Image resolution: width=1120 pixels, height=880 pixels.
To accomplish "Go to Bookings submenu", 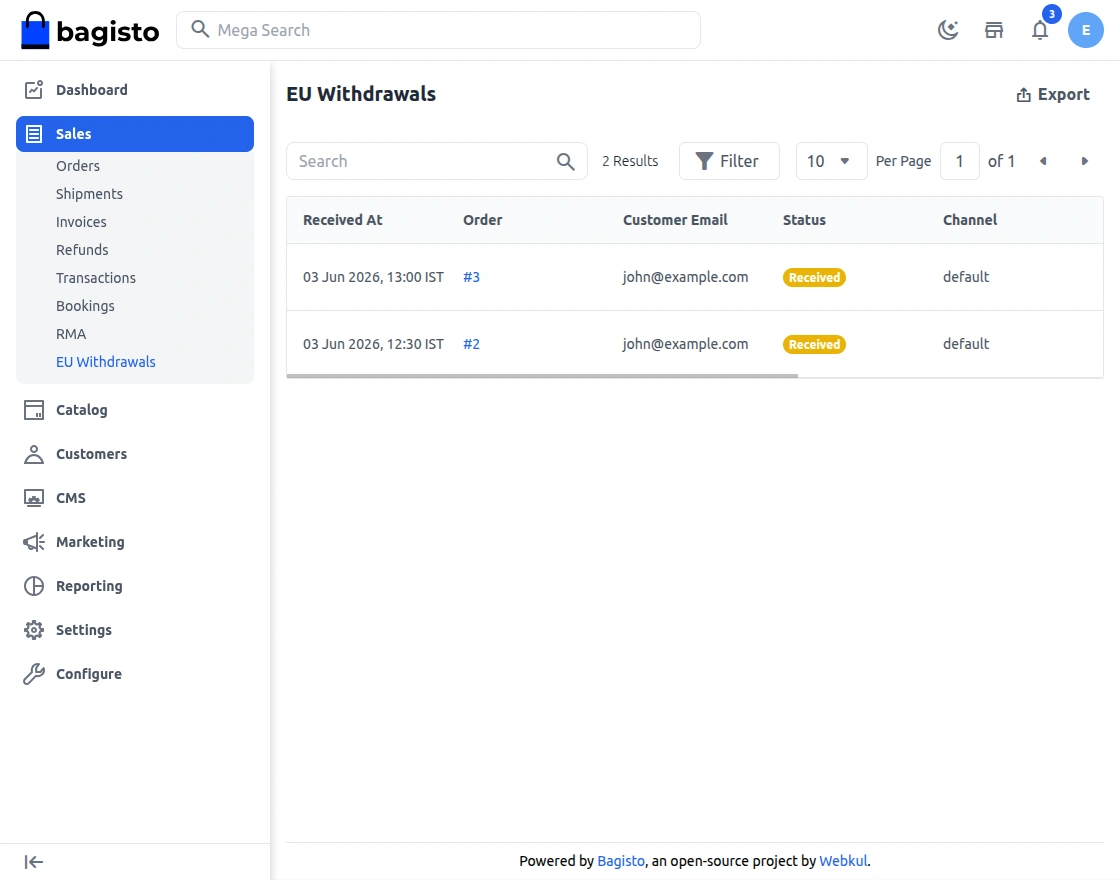I will click(x=85, y=306).
